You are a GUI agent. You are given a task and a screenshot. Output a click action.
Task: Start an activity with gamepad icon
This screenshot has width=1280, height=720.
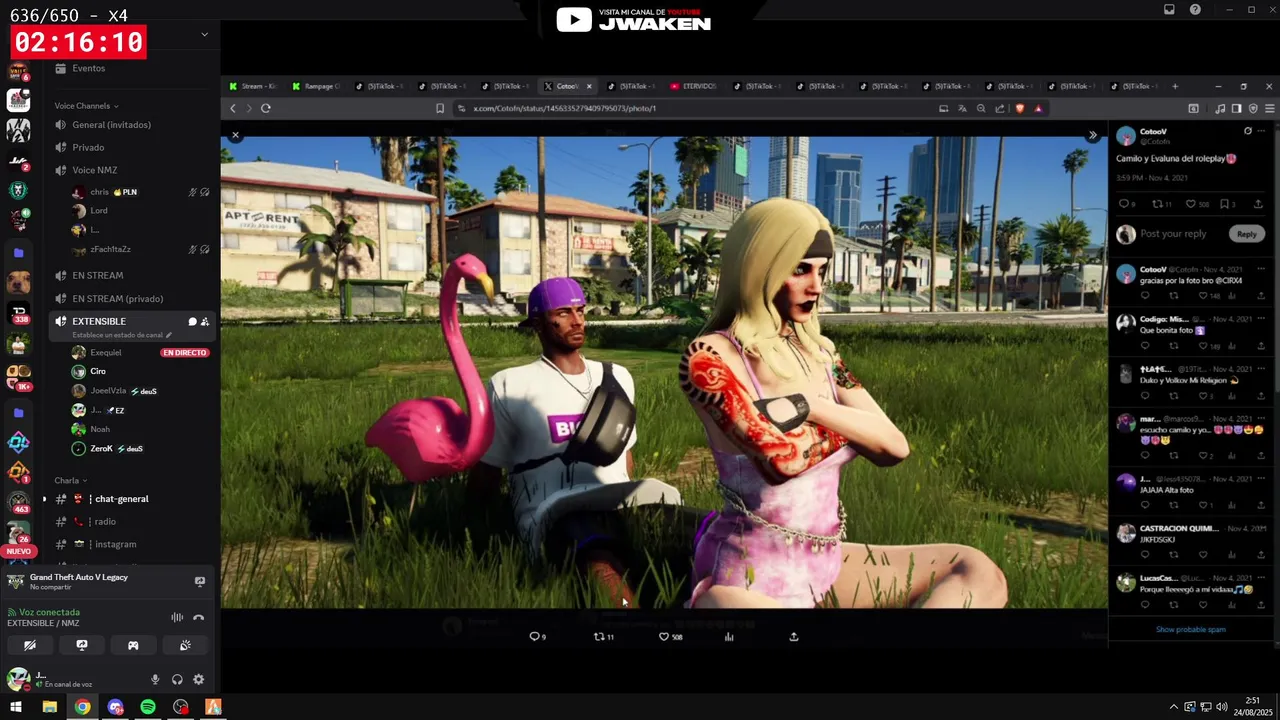pyautogui.click(x=133, y=646)
